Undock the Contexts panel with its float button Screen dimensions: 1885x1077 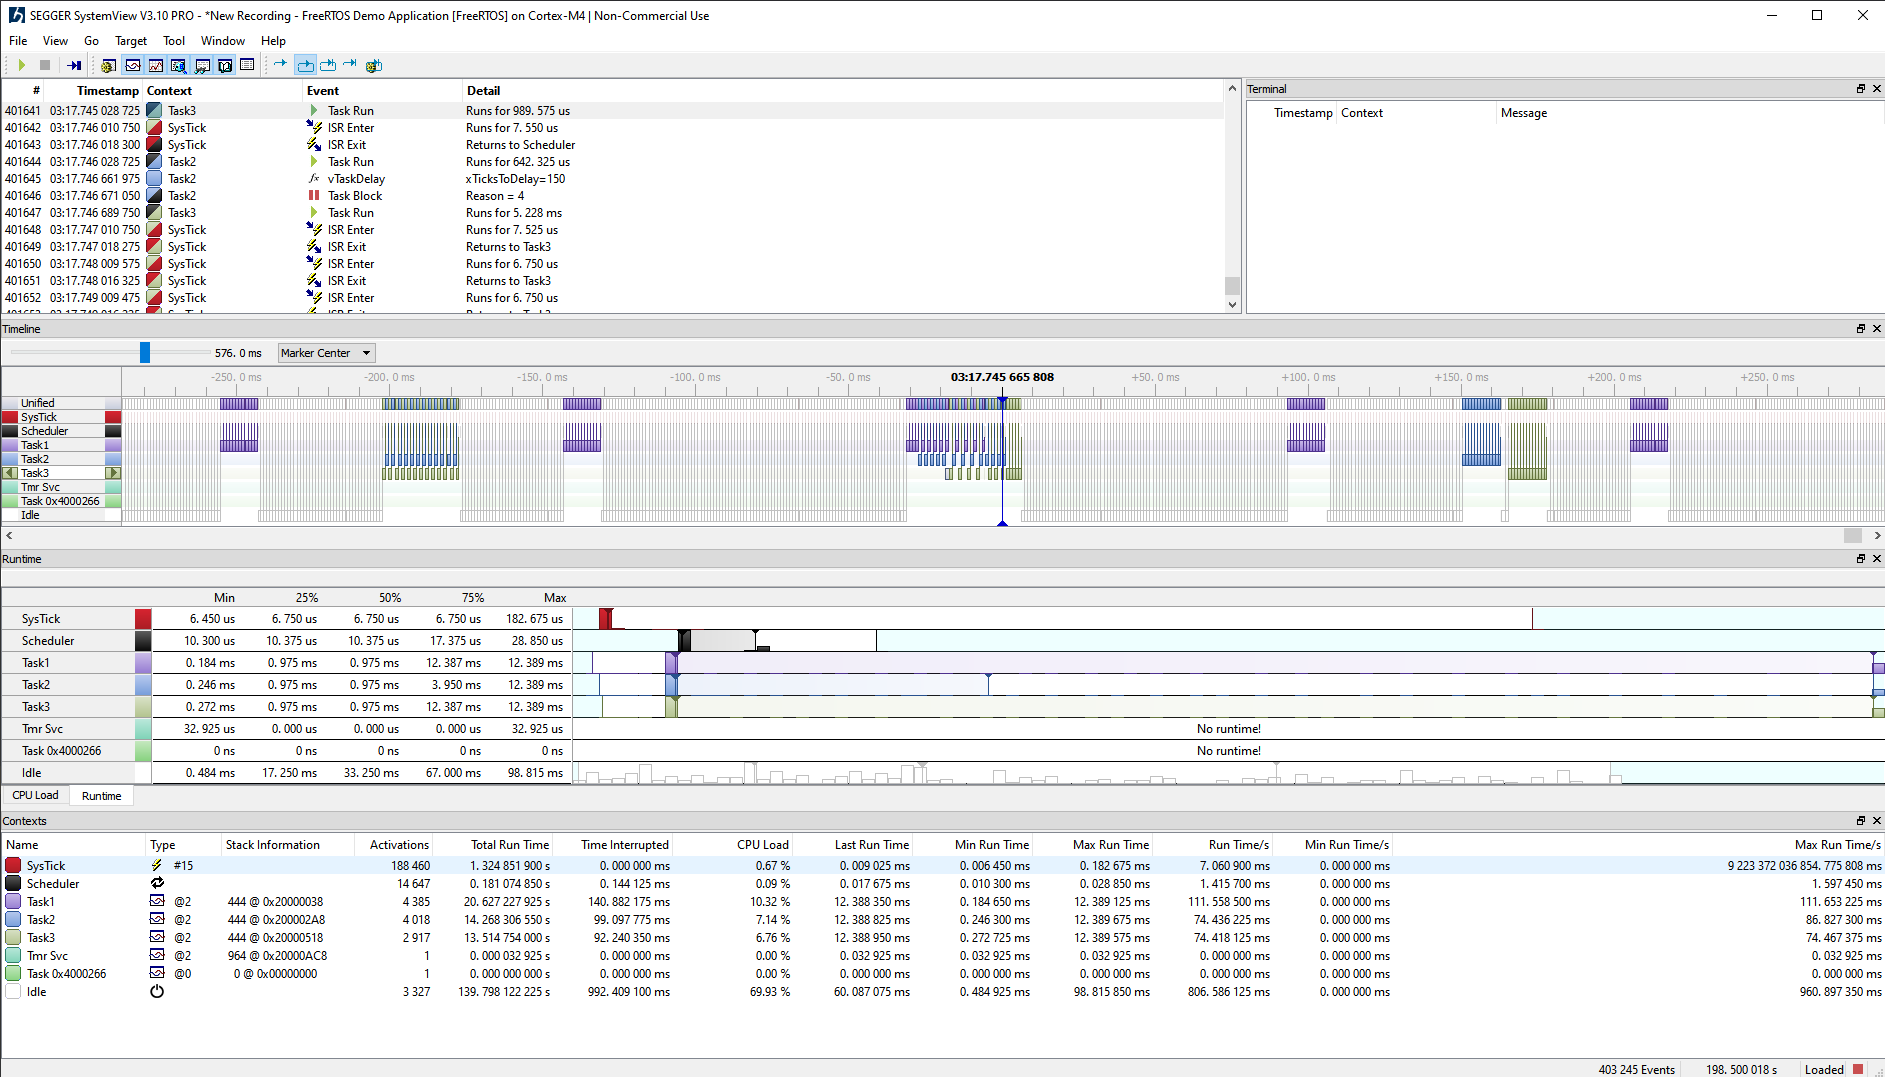(1860, 821)
